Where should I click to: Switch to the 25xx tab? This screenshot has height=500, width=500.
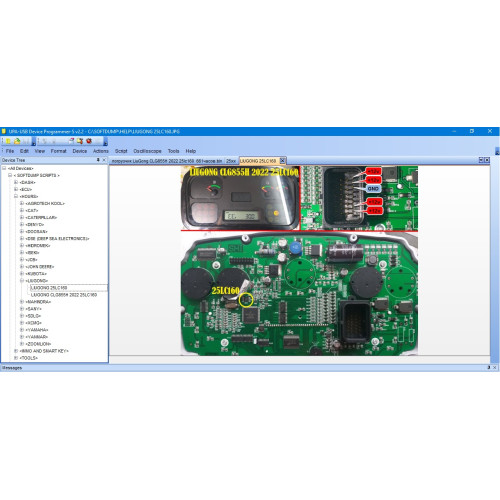(x=231, y=161)
